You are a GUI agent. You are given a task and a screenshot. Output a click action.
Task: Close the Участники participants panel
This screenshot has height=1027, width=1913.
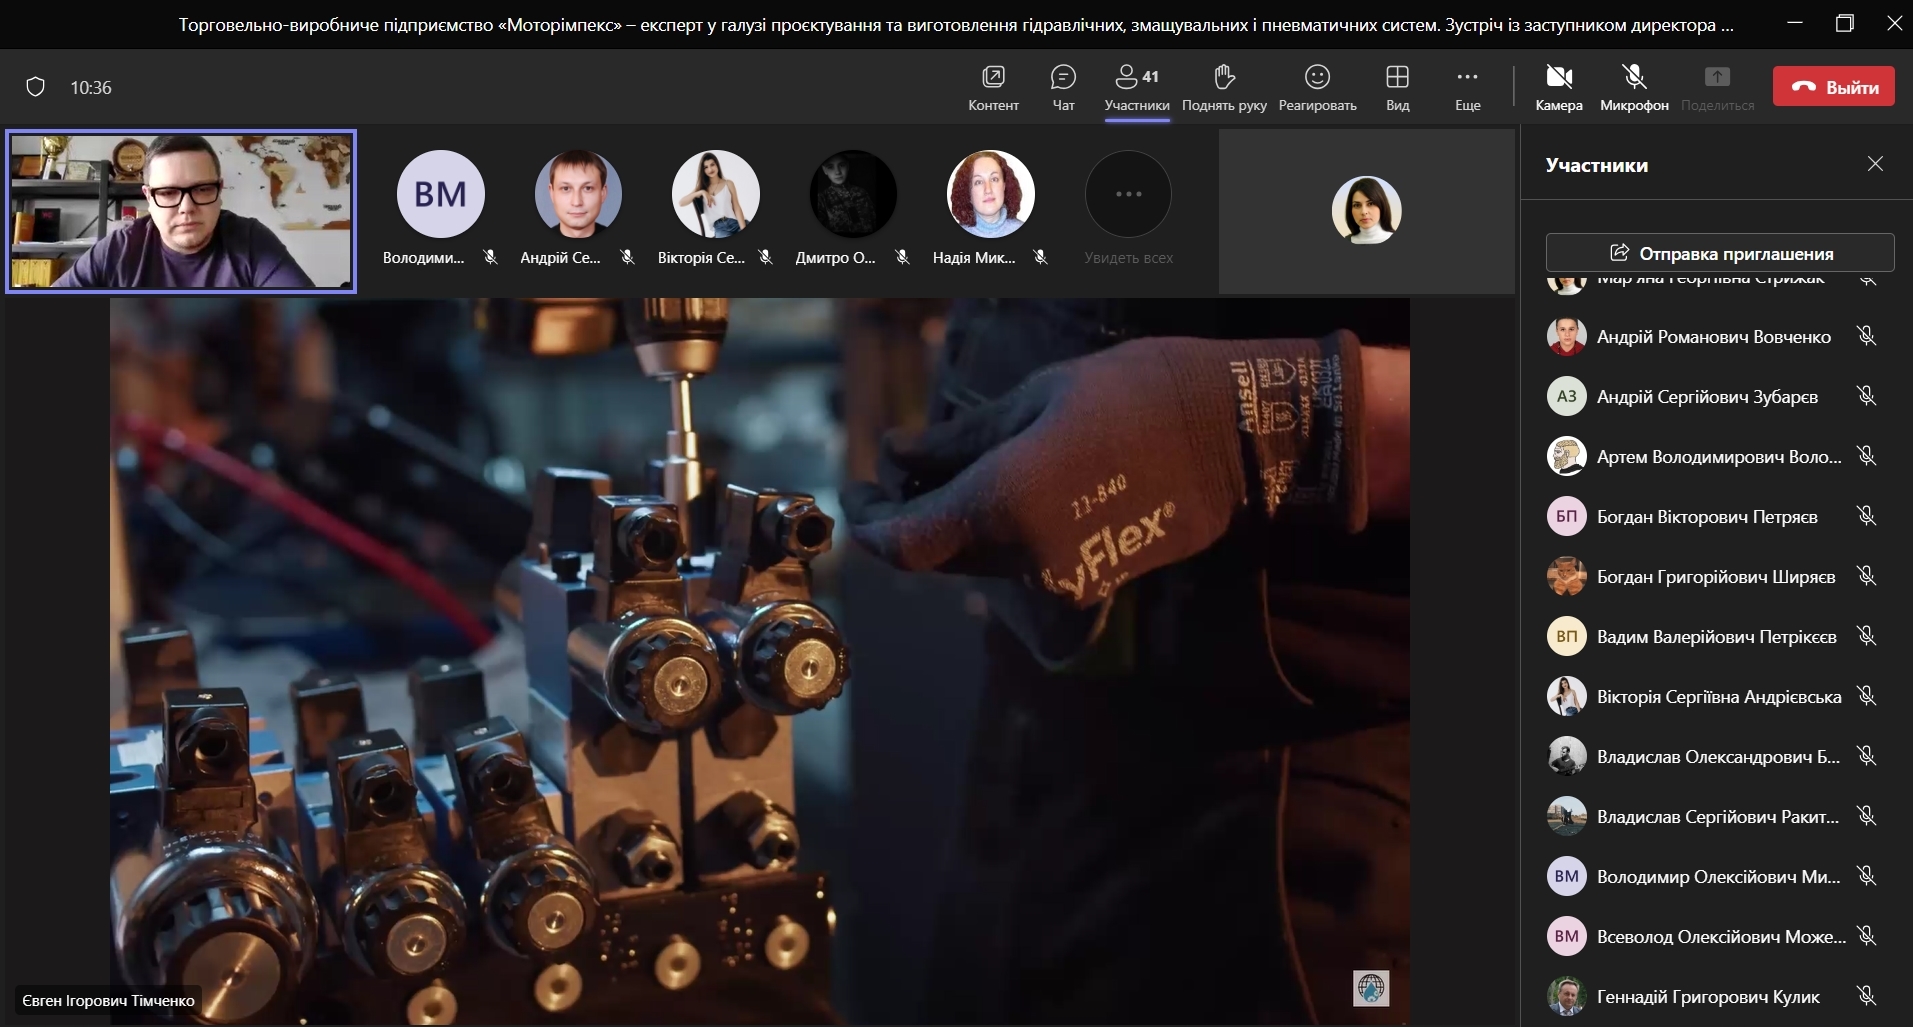[1875, 164]
